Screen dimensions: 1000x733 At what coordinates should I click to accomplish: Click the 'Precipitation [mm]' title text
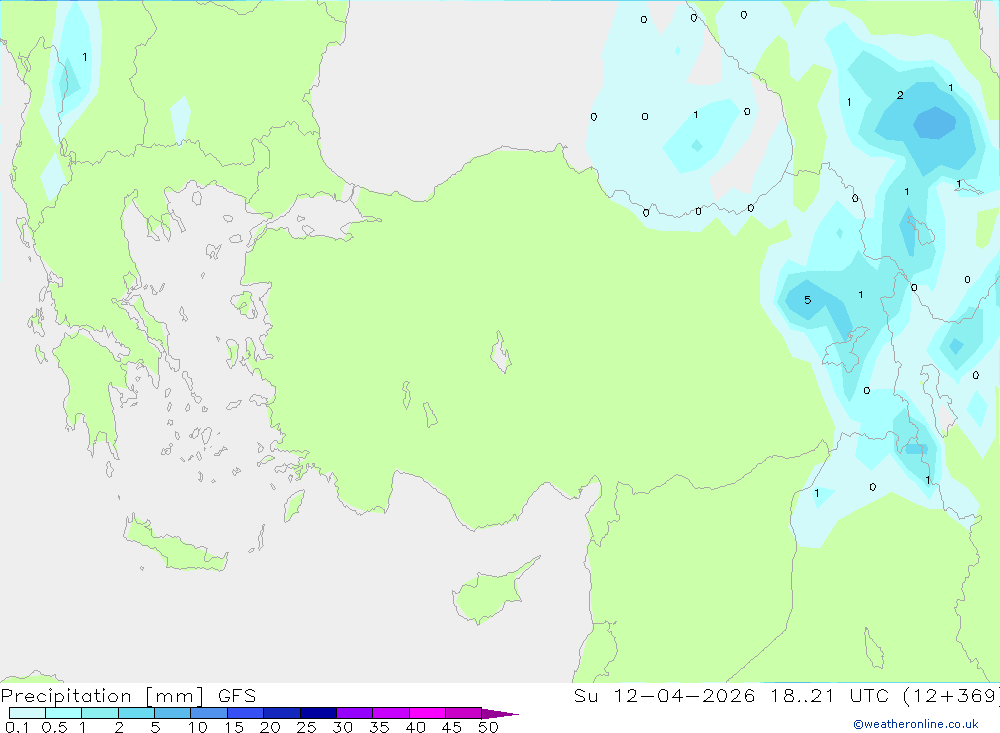click(103, 696)
